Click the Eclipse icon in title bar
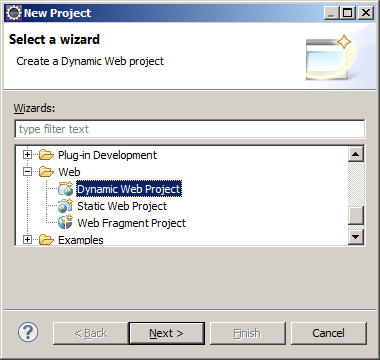The height and width of the screenshot is (360, 380). tap(14, 13)
